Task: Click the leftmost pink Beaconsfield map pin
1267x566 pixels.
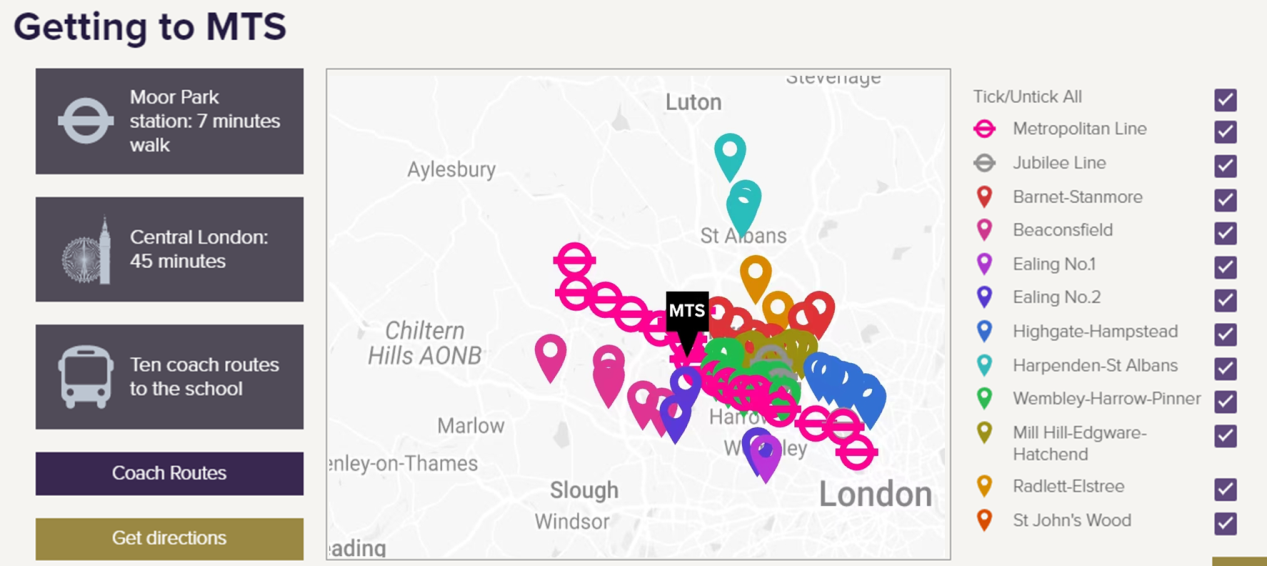Action: coord(550,358)
